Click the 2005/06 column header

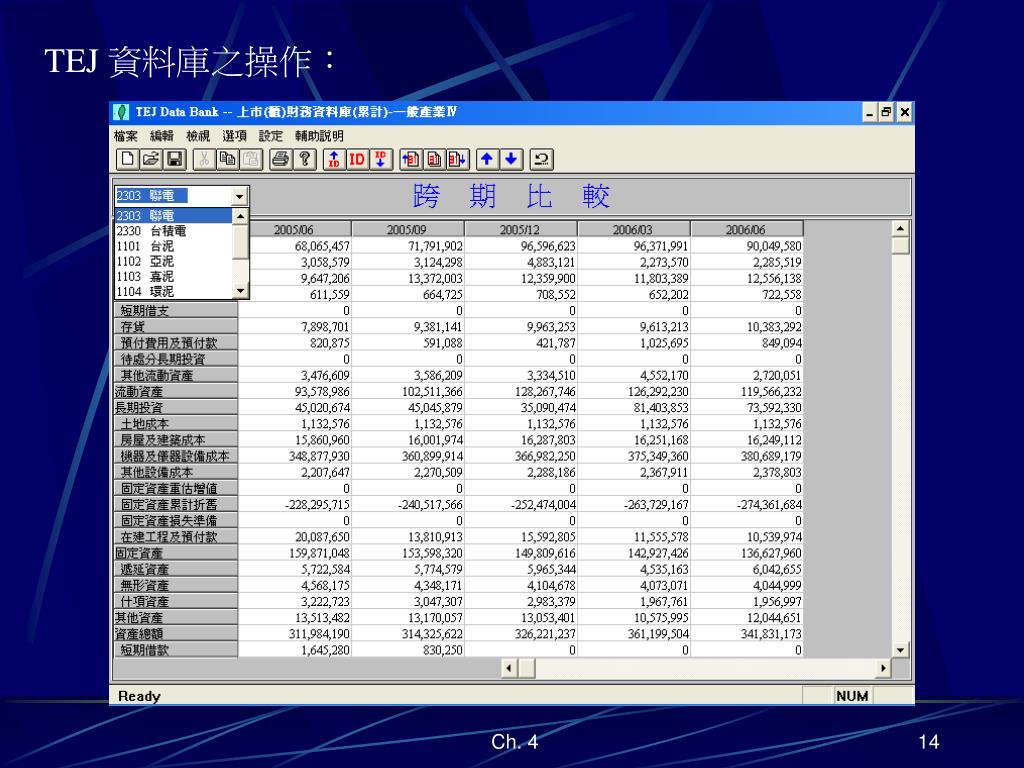click(x=295, y=229)
